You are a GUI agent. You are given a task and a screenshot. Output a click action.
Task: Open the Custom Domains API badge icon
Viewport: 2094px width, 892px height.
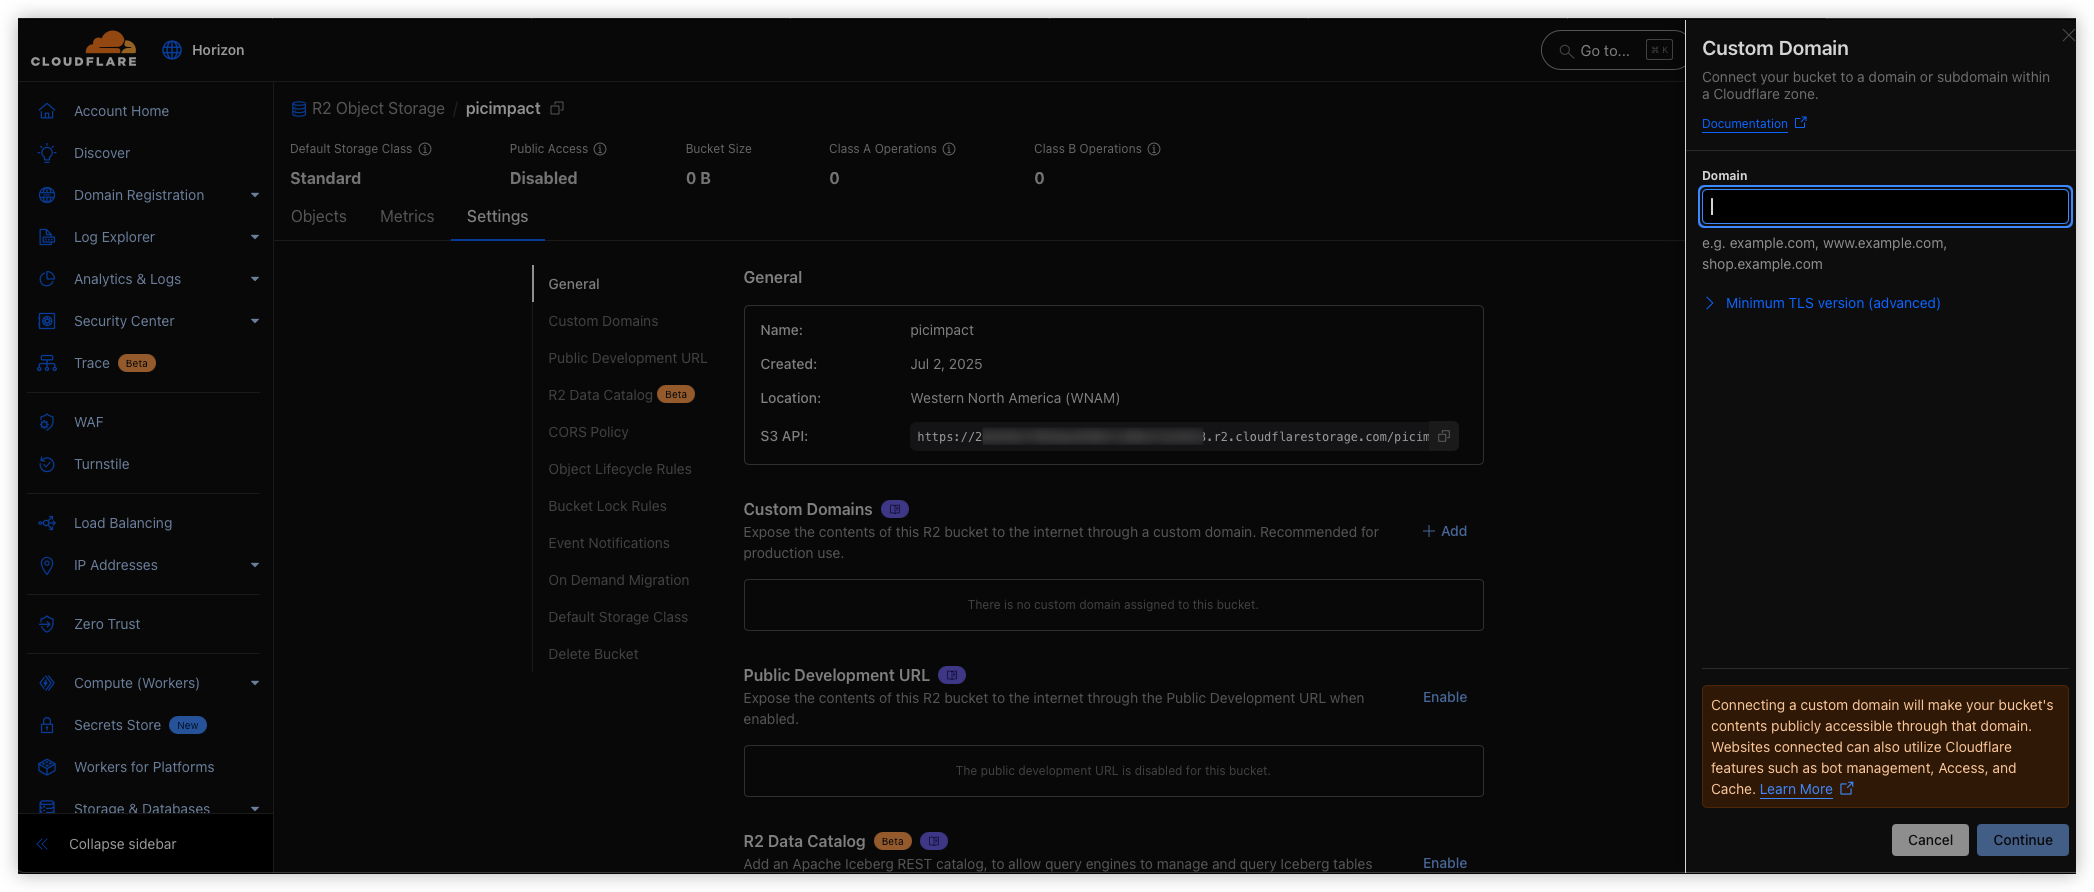[x=895, y=509]
